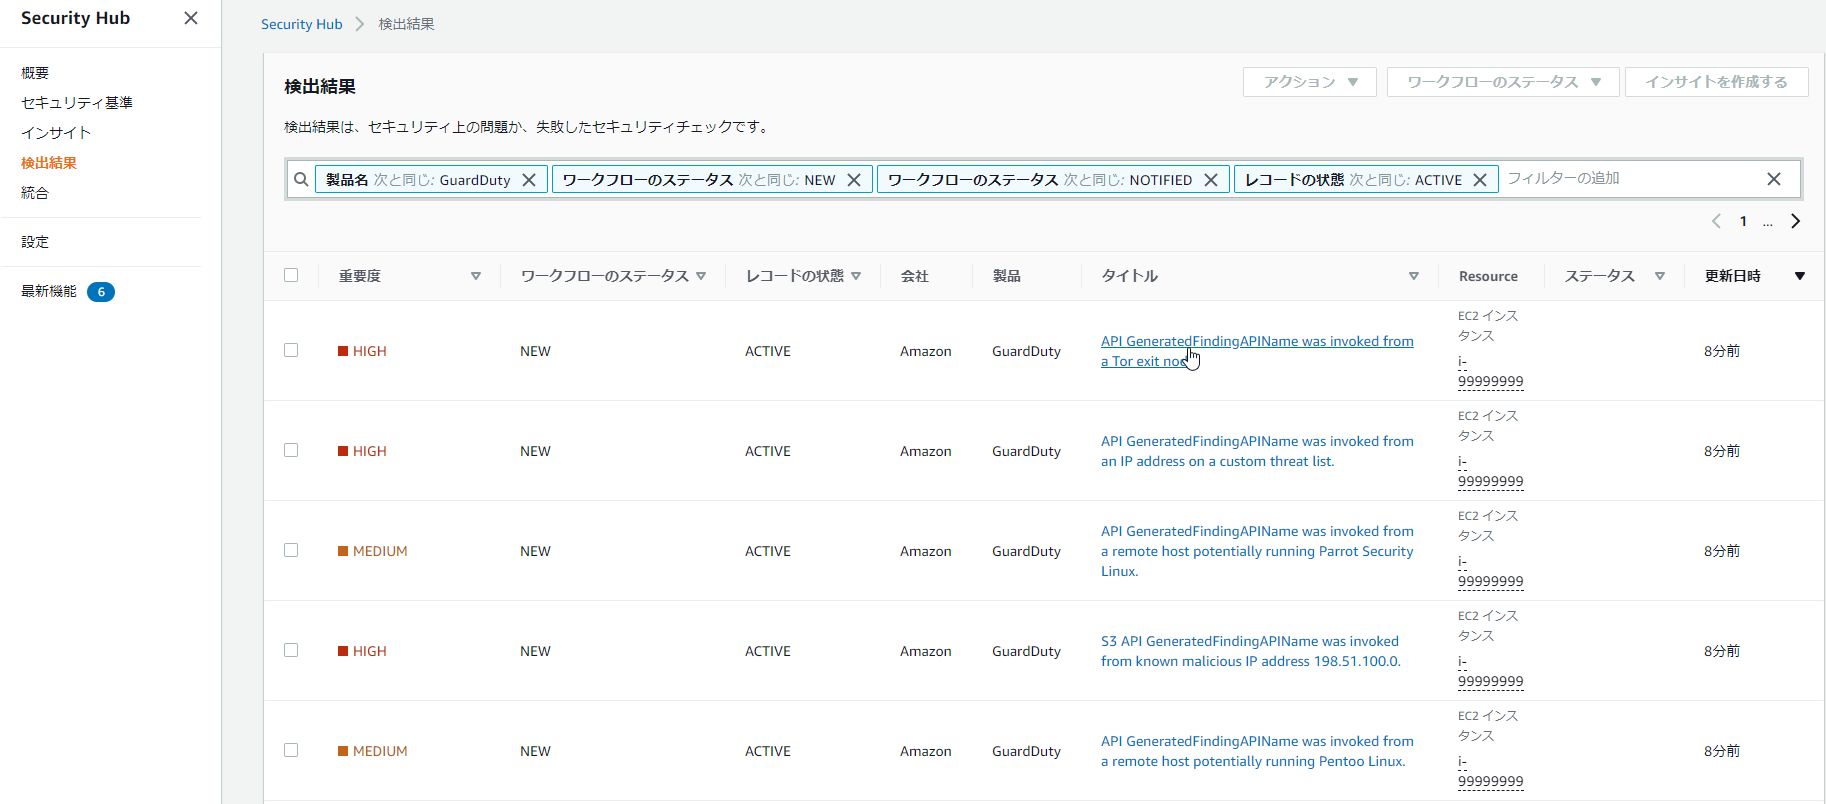Open 統合 in the sidebar
Image resolution: width=1826 pixels, height=804 pixels.
pos(35,193)
